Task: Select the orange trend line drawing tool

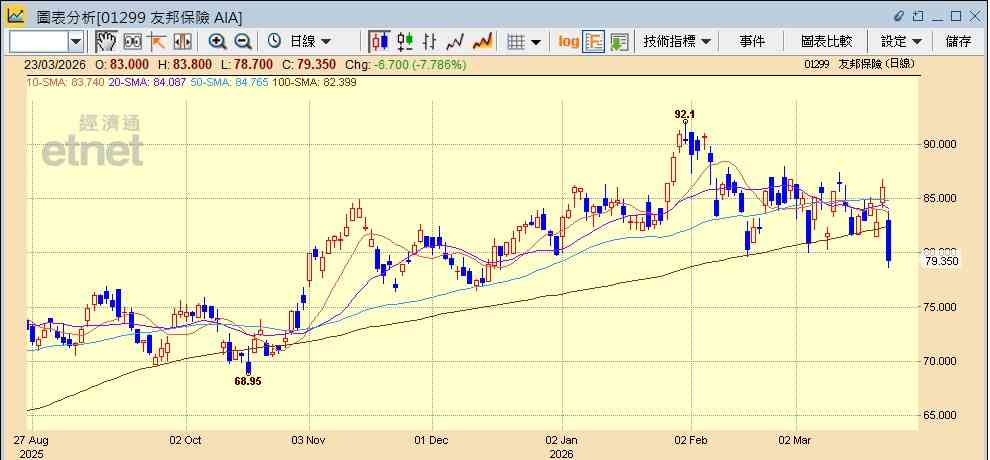Action: point(157,42)
